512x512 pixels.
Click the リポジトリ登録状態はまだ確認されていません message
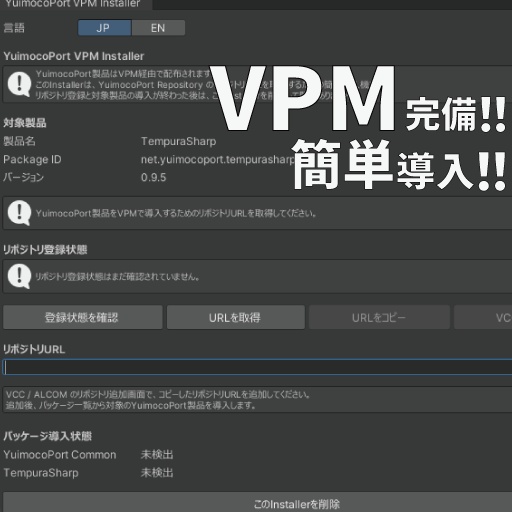click(118, 277)
